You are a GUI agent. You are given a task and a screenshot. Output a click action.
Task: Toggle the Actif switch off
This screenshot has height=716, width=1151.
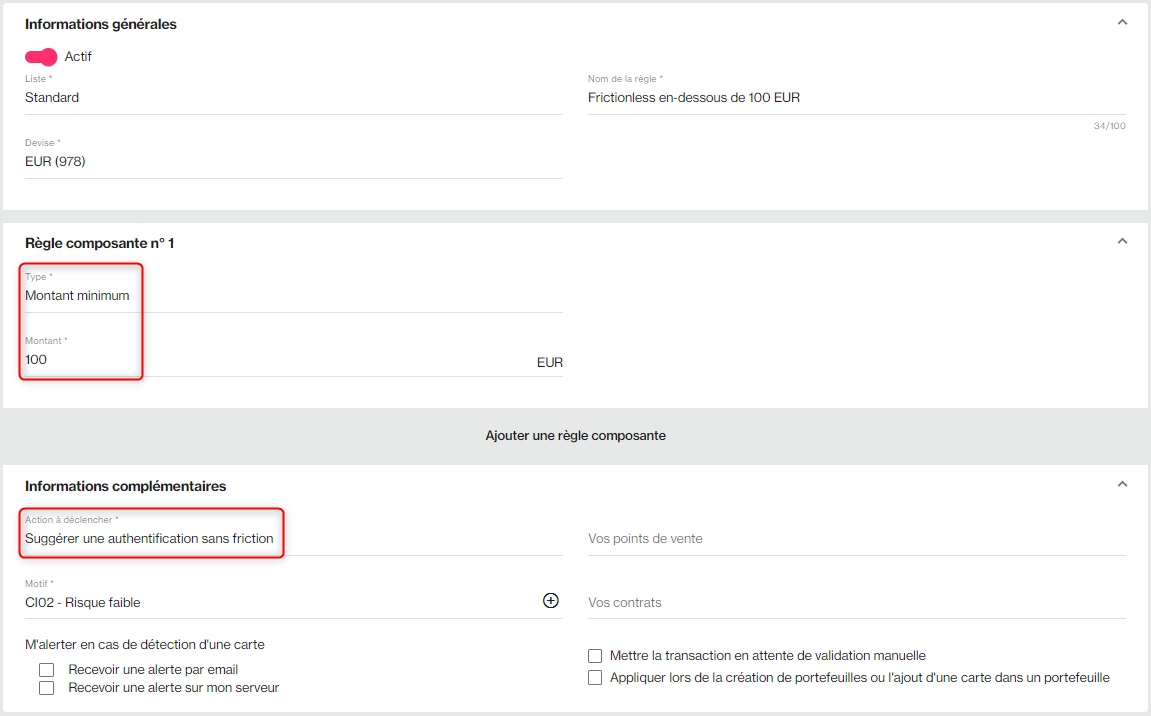point(41,57)
